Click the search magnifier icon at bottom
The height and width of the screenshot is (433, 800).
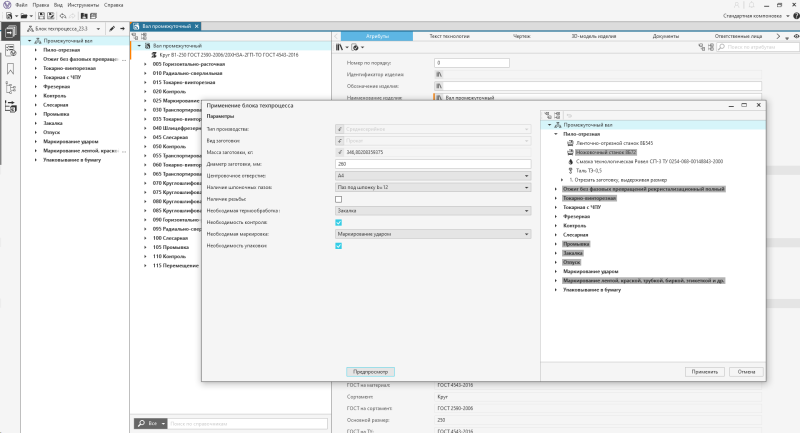coord(141,424)
